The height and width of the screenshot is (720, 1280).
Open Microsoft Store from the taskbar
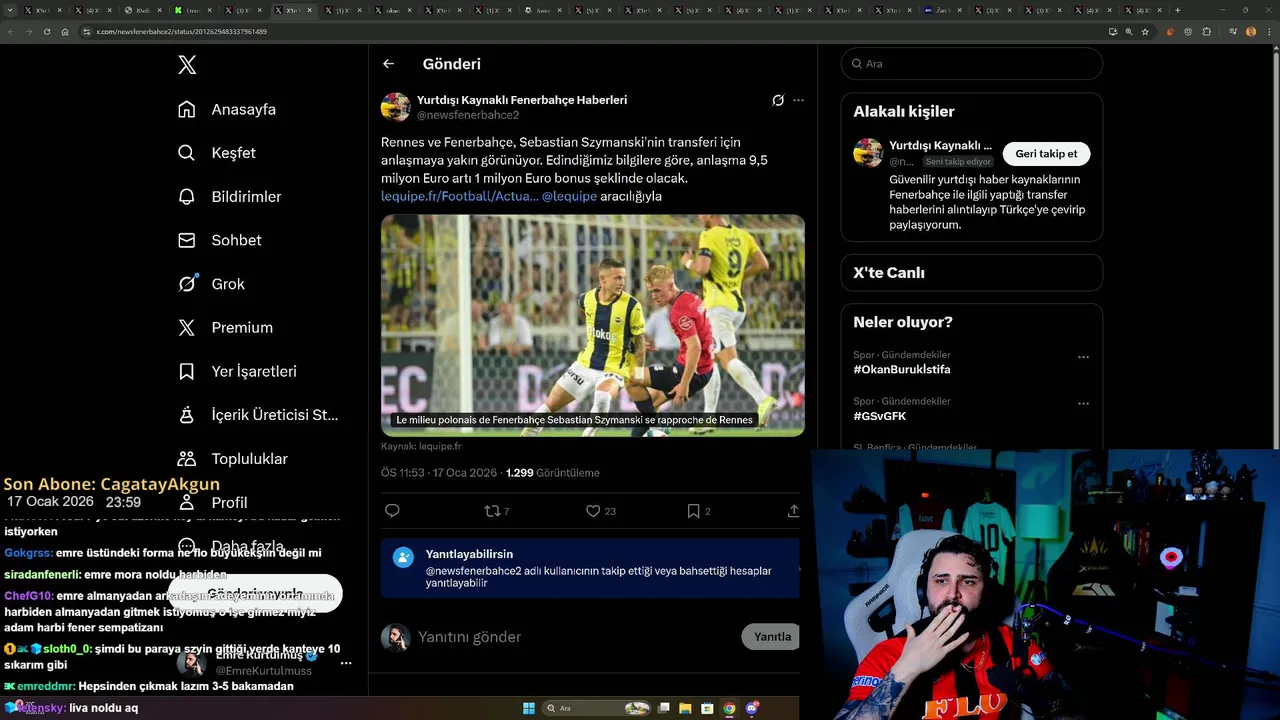(x=708, y=708)
